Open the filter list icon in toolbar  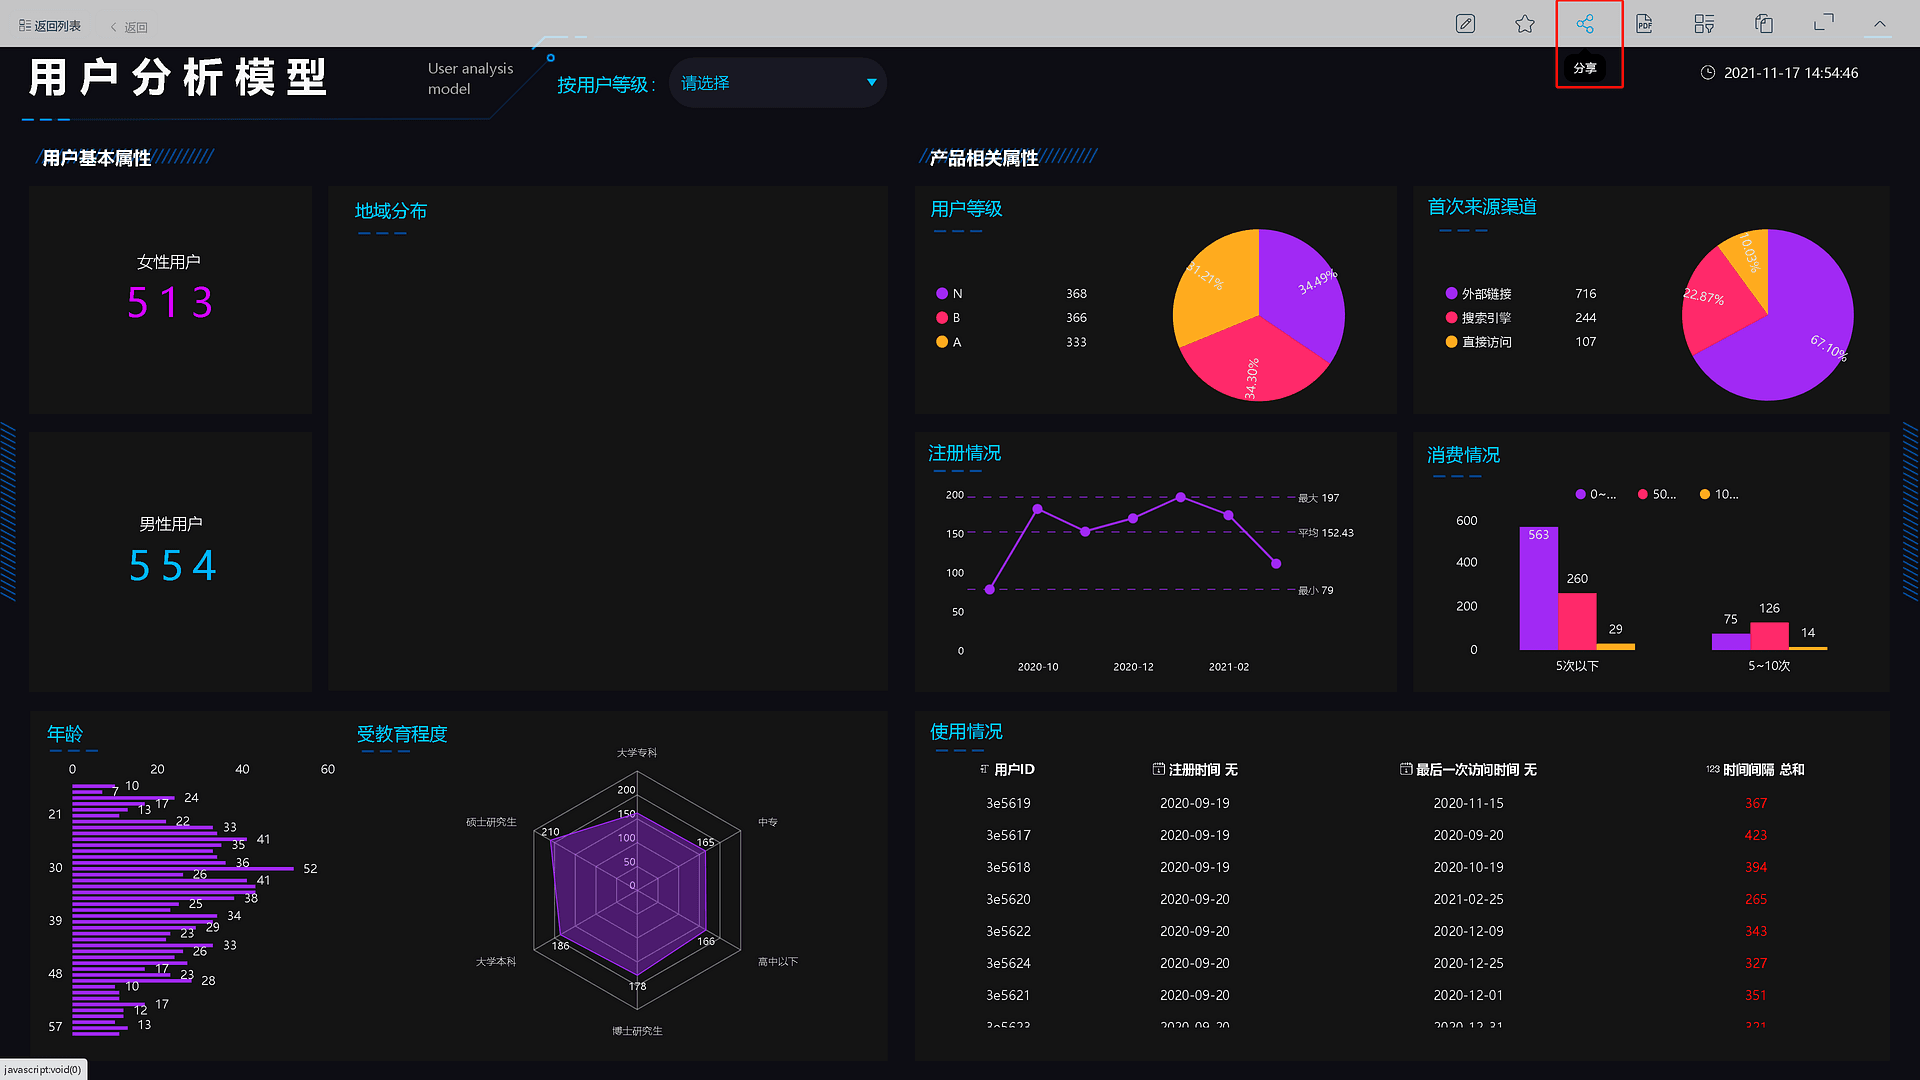[x=1704, y=23]
